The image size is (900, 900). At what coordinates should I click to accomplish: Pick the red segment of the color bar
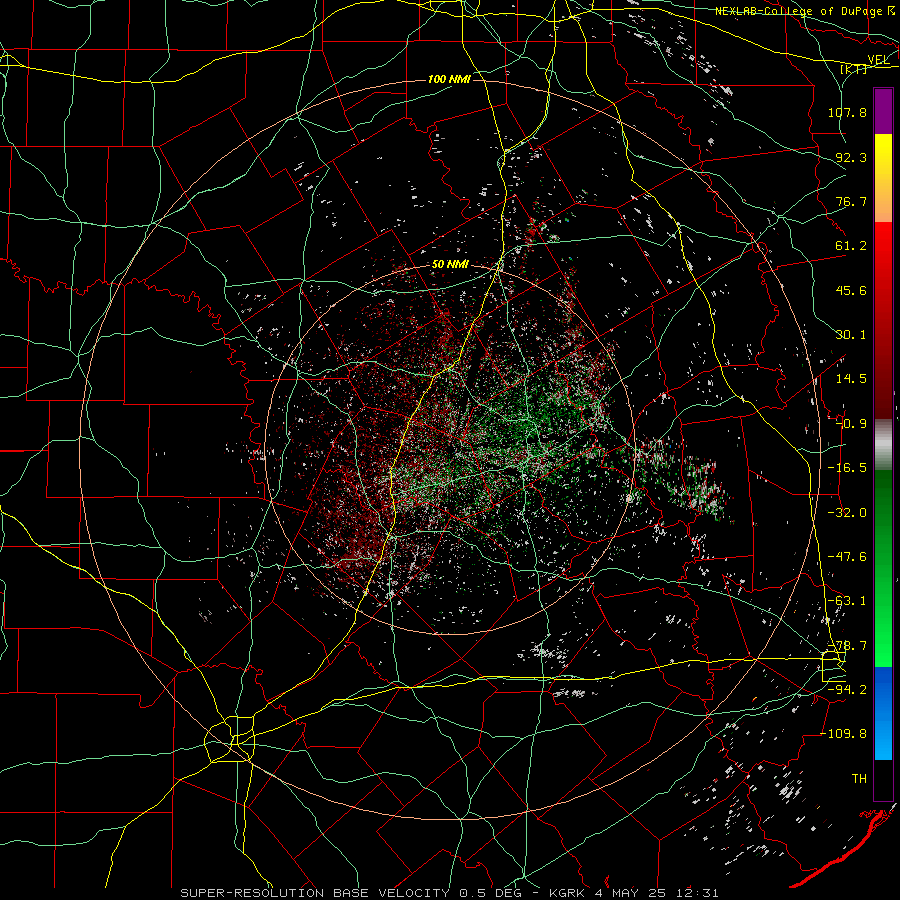click(x=883, y=320)
